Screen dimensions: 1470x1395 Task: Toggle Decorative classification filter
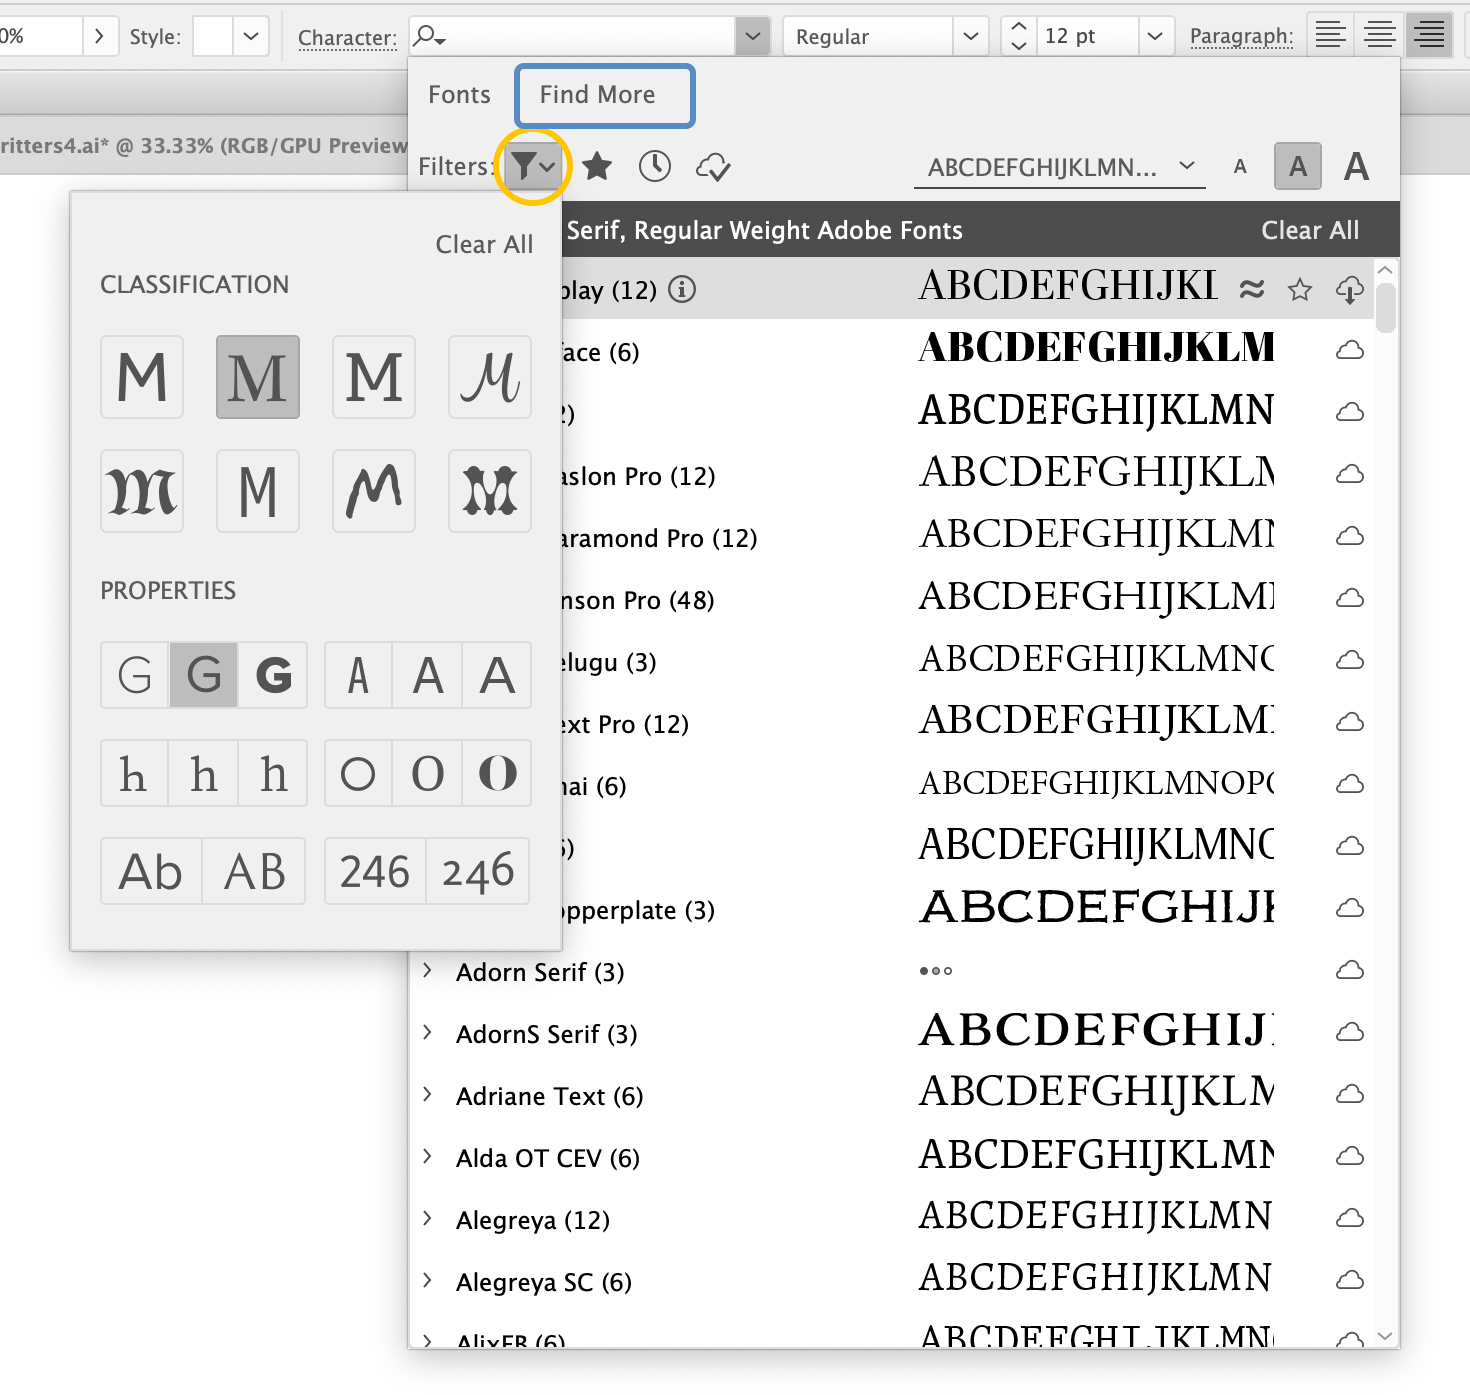point(490,491)
